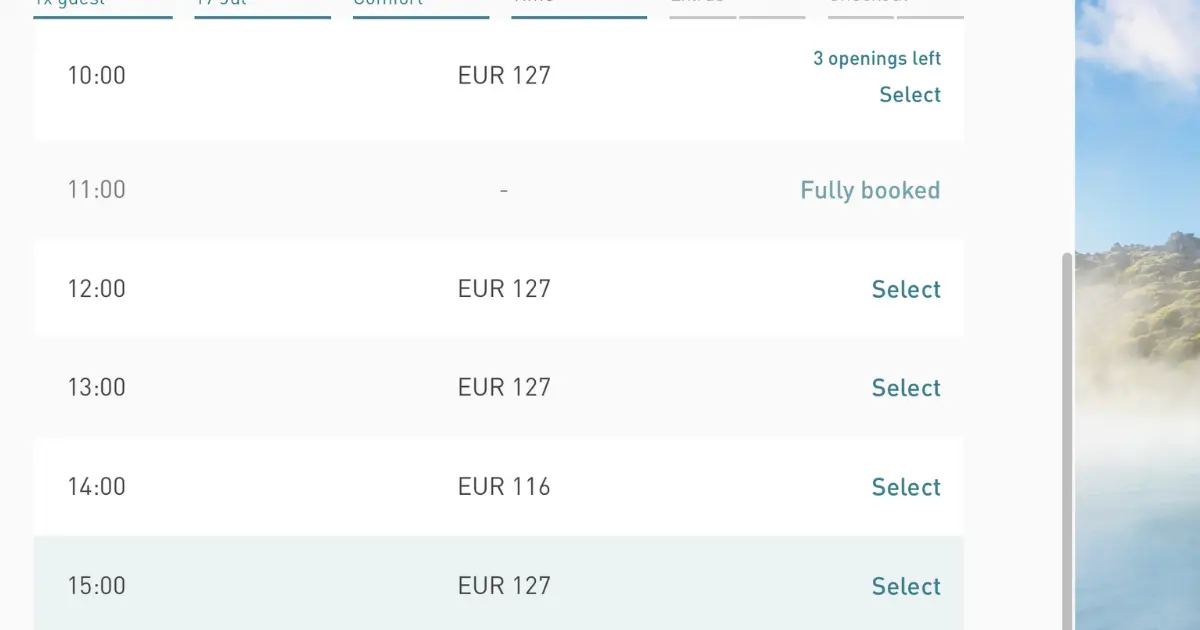Return to the Comfort package step

(x=421, y=6)
